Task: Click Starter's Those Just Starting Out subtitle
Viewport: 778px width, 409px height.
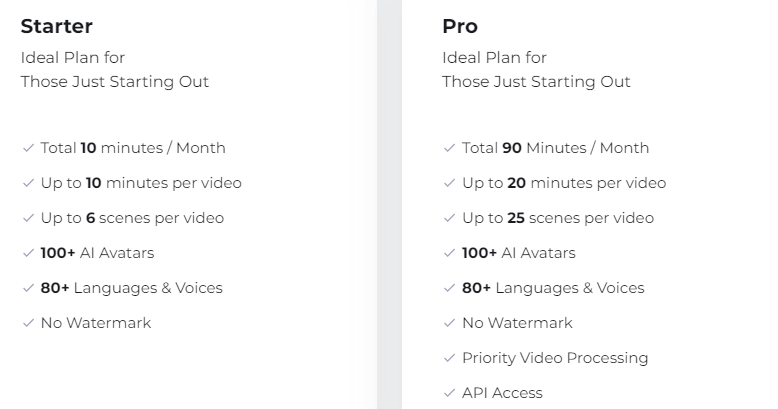Action: tap(115, 82)
